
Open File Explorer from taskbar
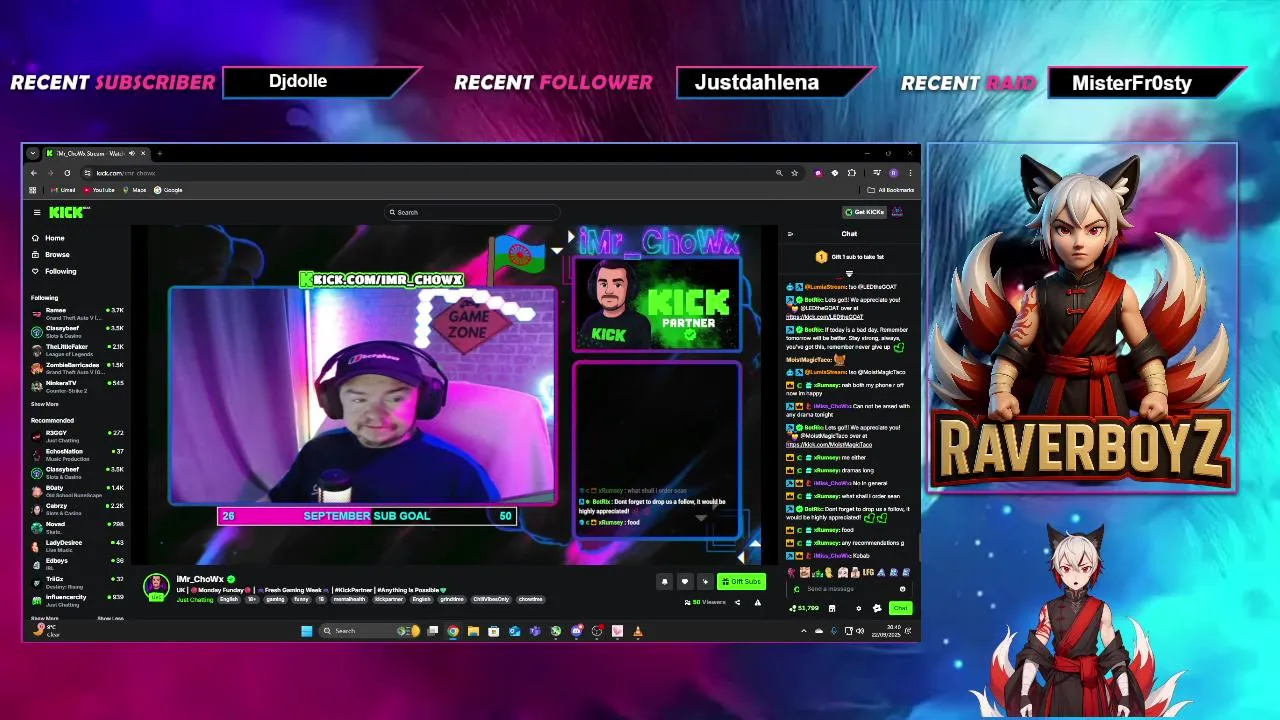pyautogui.click(x=473, y=631)
